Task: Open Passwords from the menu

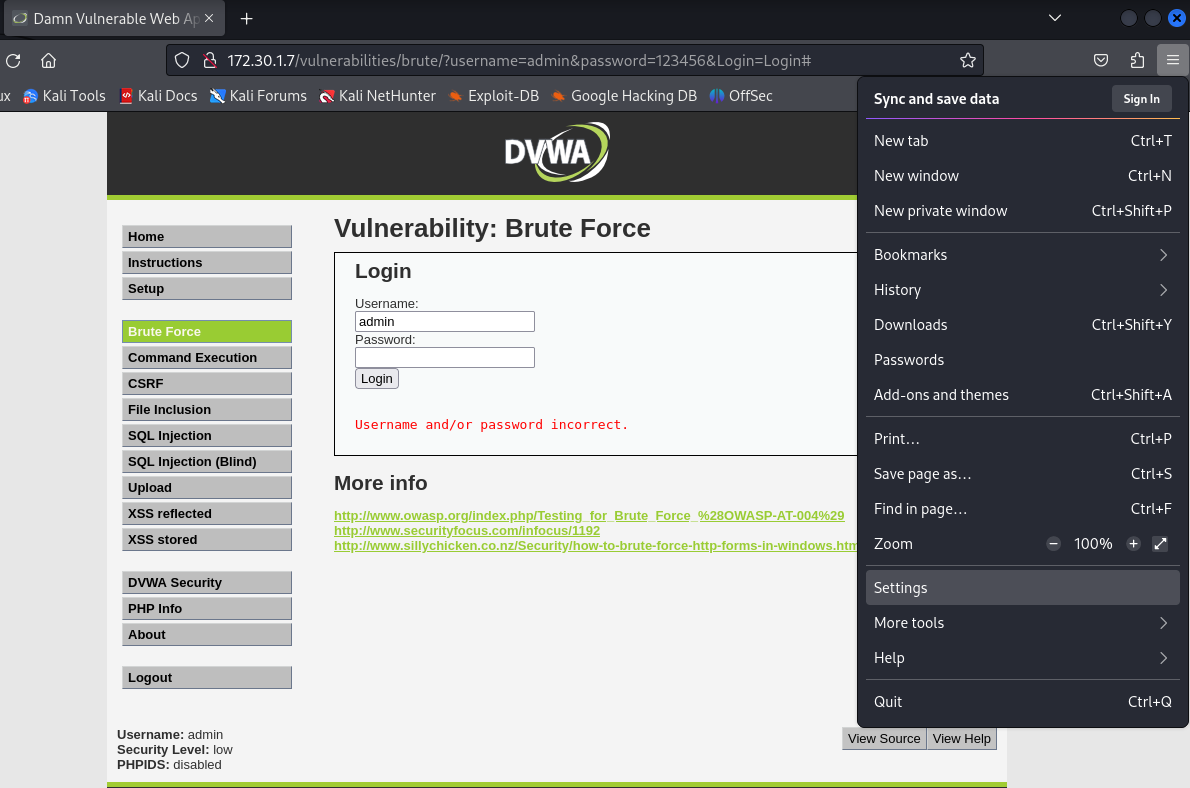Action: (x=1022, y=359)
